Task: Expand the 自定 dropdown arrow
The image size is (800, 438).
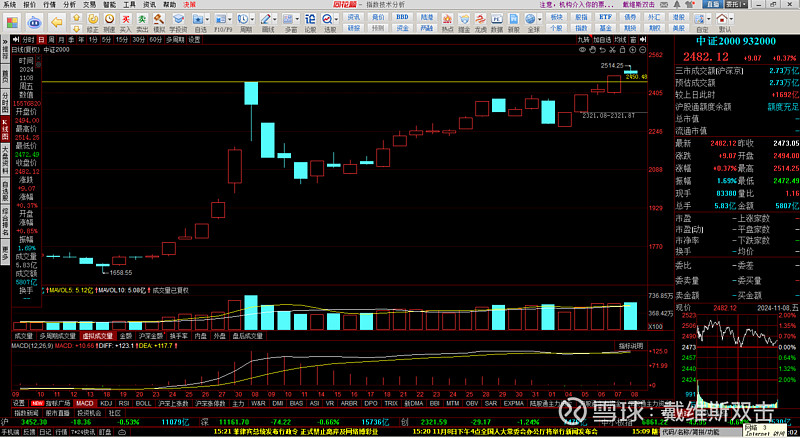Action: [x=709, y=19]
